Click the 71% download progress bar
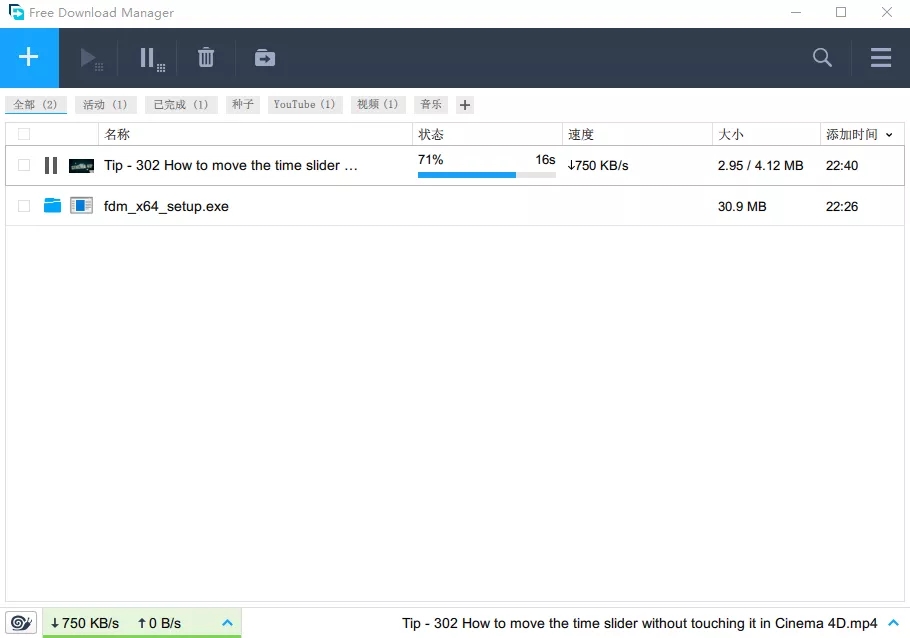The image size is (910, 638). [x=486, y=175]
